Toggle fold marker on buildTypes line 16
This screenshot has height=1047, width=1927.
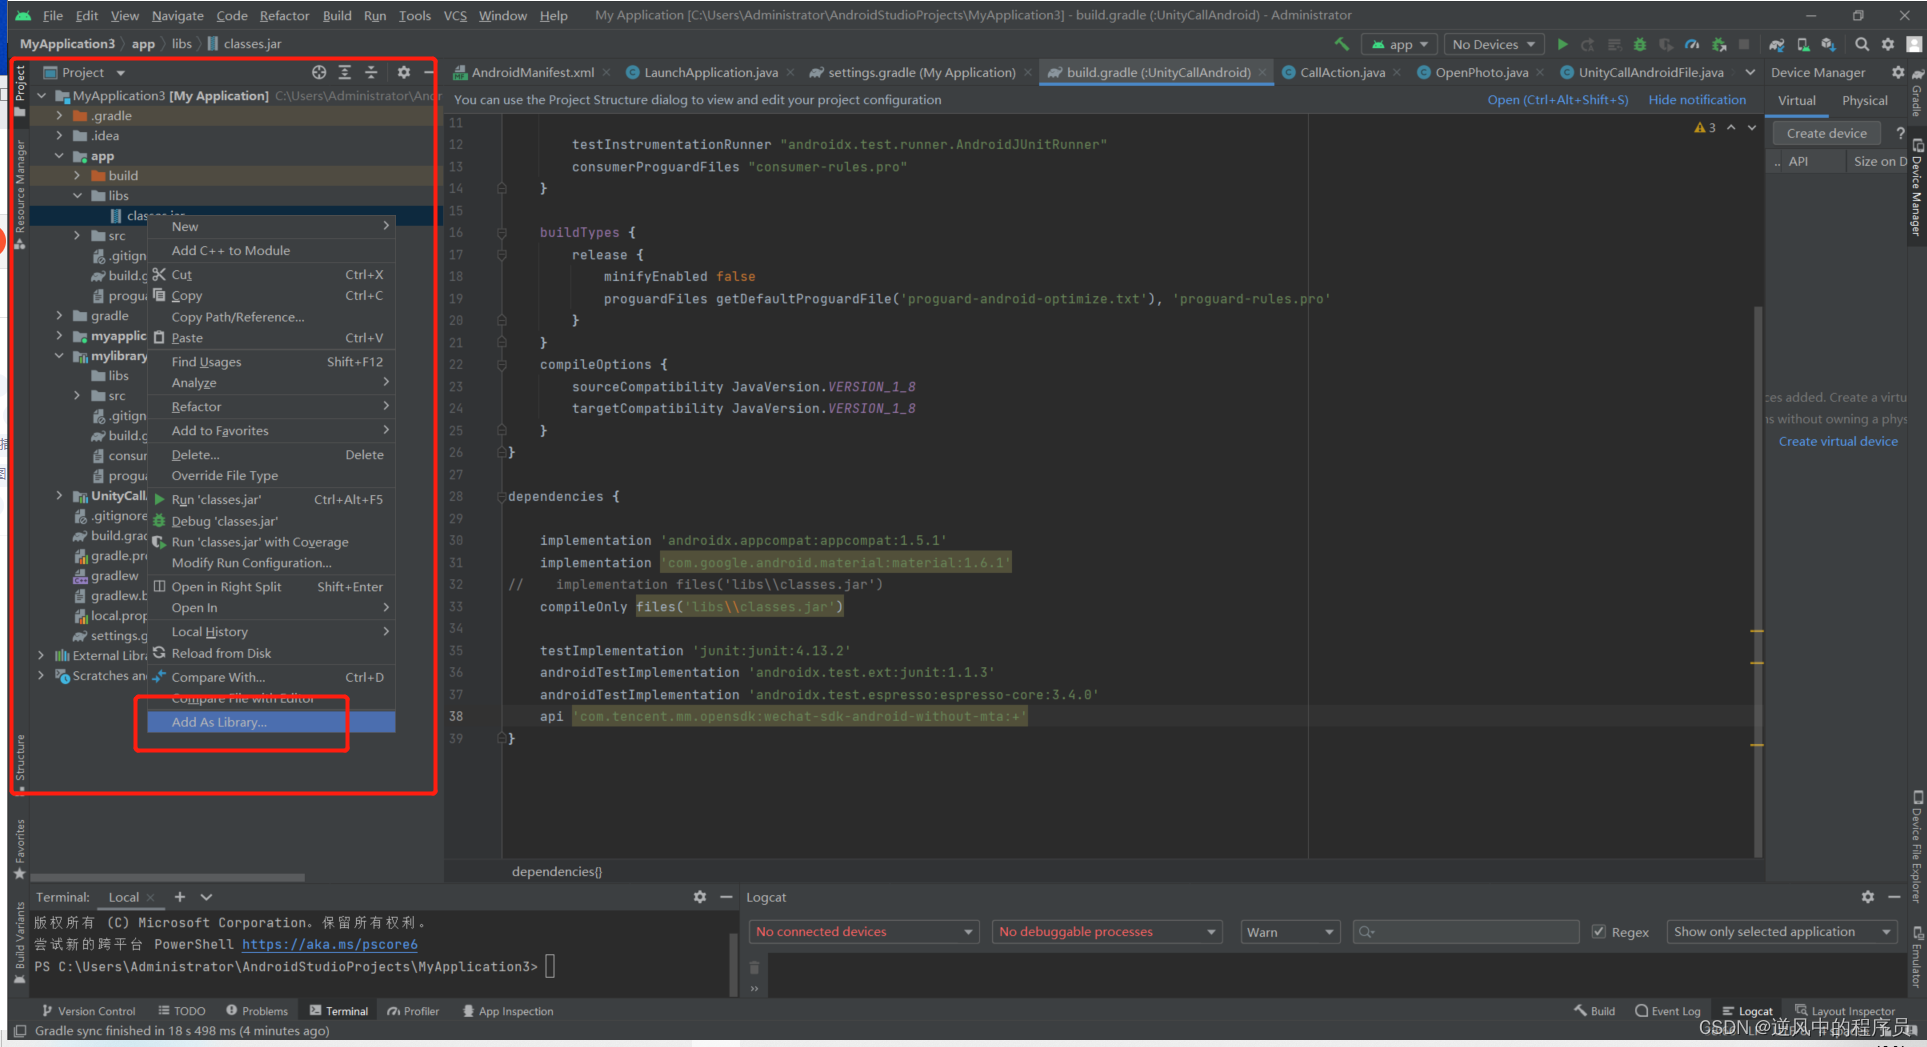point(502,233)
